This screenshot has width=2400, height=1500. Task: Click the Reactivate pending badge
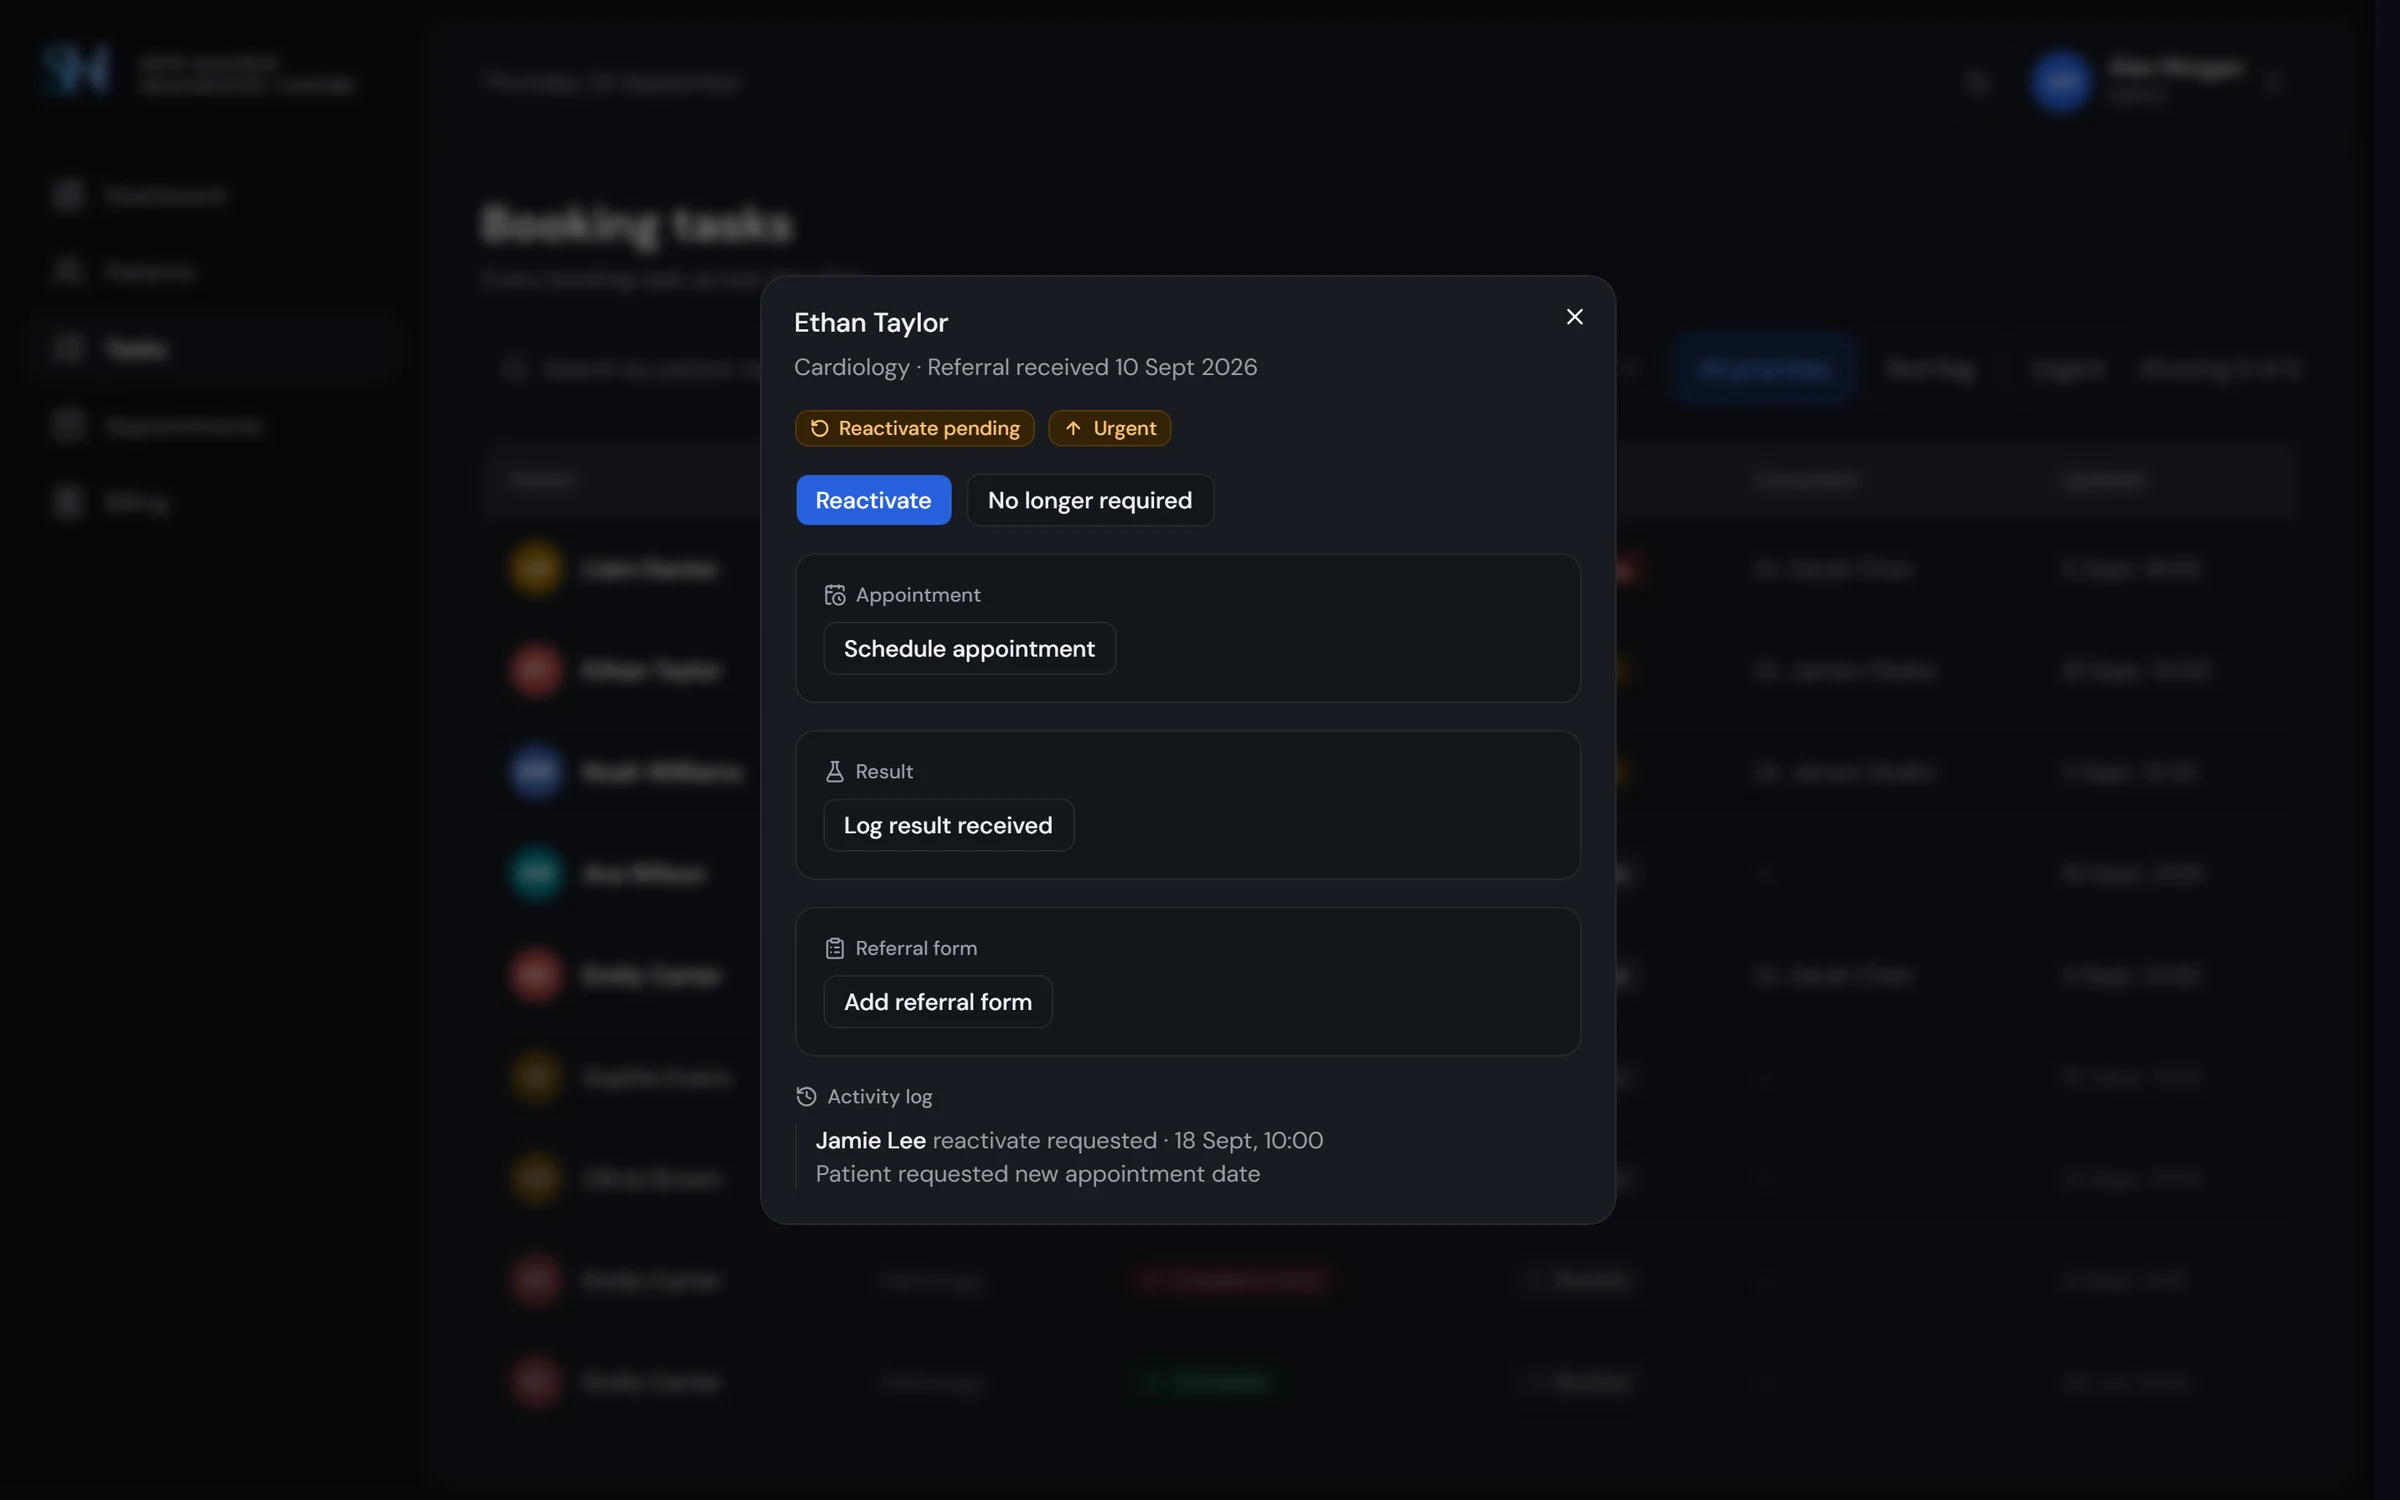(x=914, y=428)
